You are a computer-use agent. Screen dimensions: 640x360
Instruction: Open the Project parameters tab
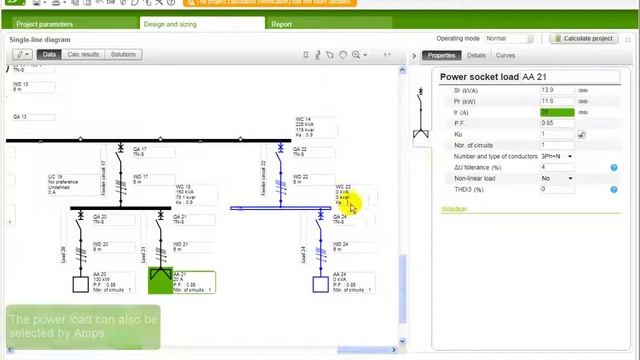75,24
